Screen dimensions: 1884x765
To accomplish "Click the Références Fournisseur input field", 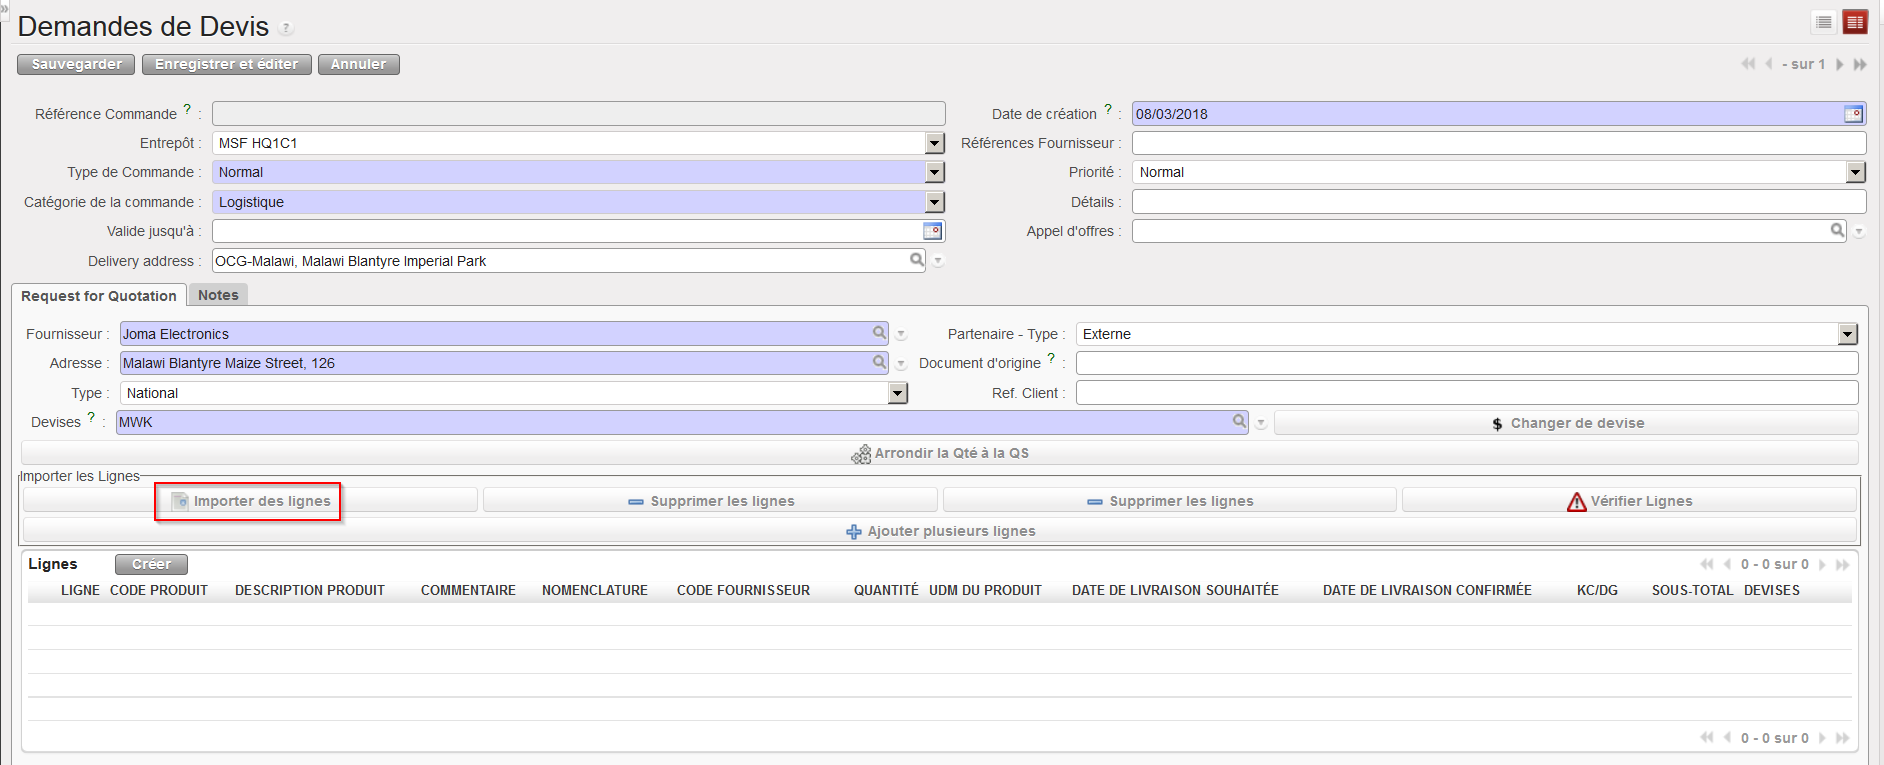I will (x=1498, y=143).
